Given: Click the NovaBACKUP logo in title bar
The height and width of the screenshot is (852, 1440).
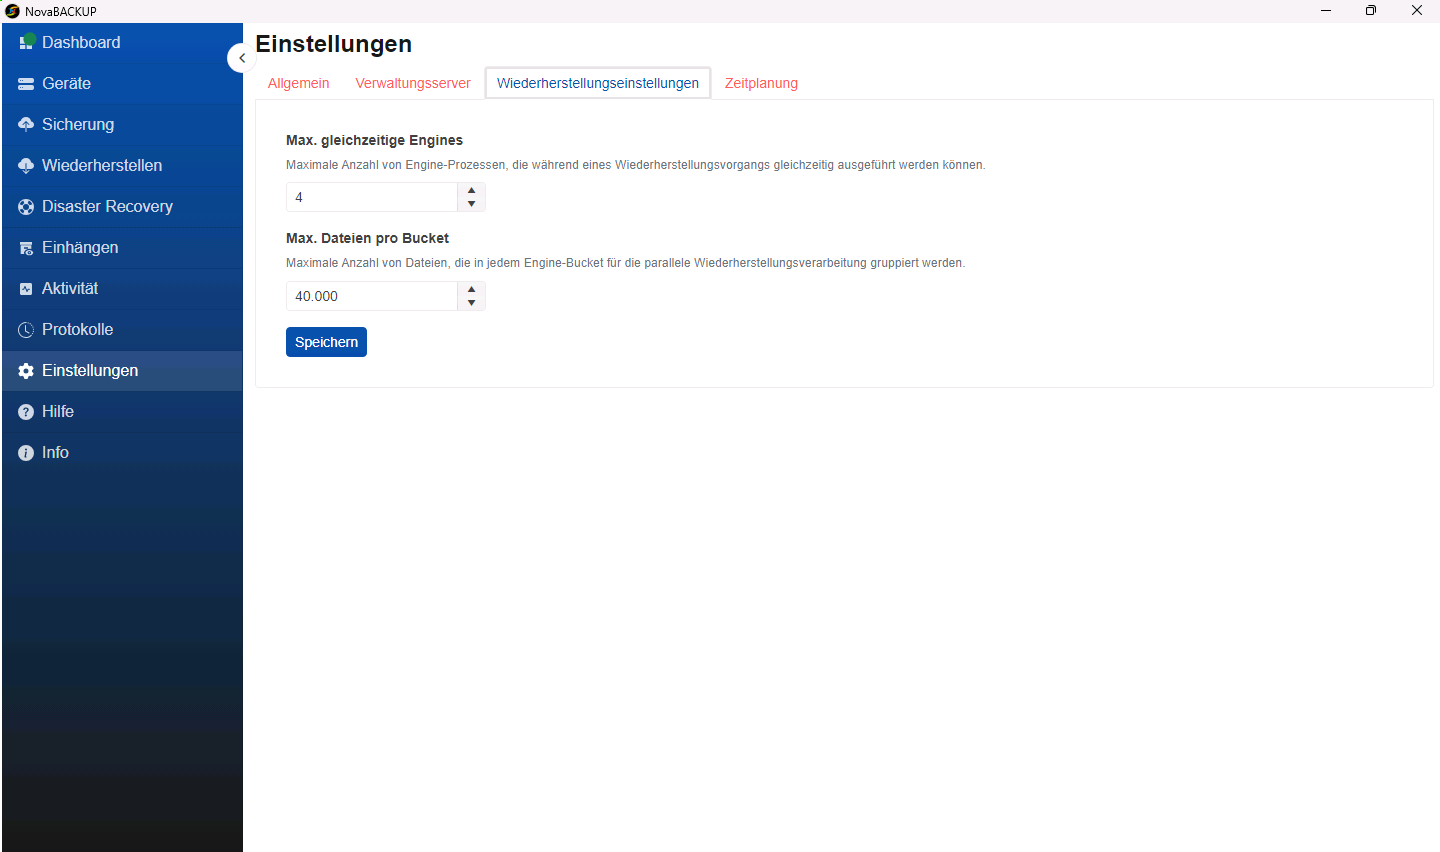Looking at the screenshot, I should click(12, 11).
